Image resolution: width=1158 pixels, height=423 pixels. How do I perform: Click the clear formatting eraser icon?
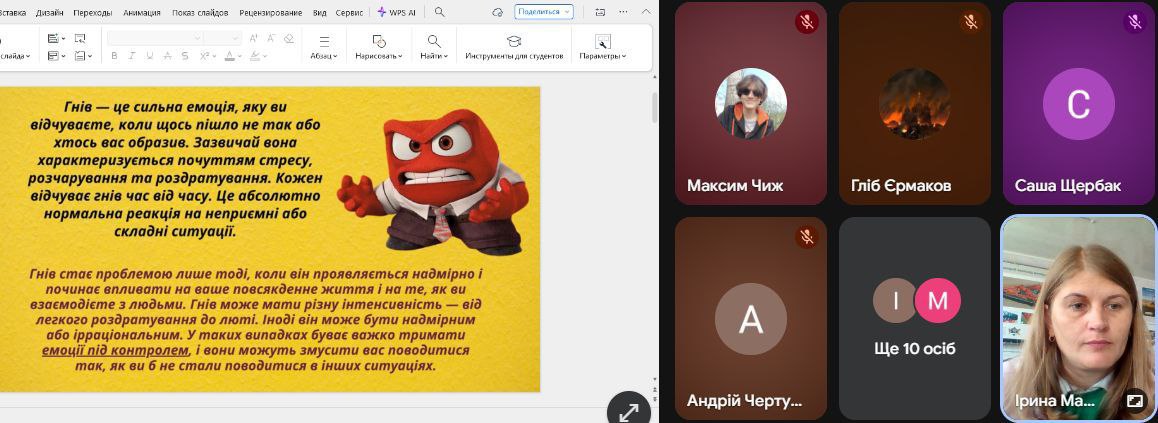coord(289,39)
